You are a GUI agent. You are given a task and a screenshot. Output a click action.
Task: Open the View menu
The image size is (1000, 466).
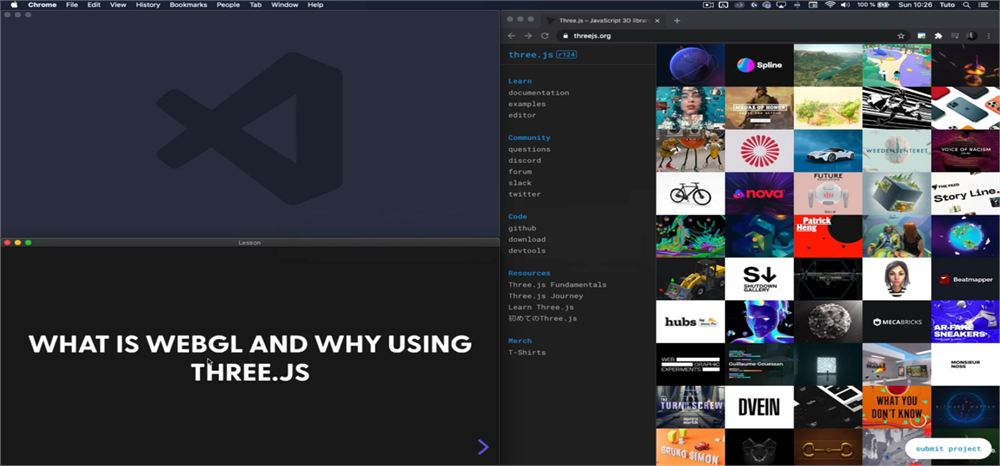click(118, 4)
